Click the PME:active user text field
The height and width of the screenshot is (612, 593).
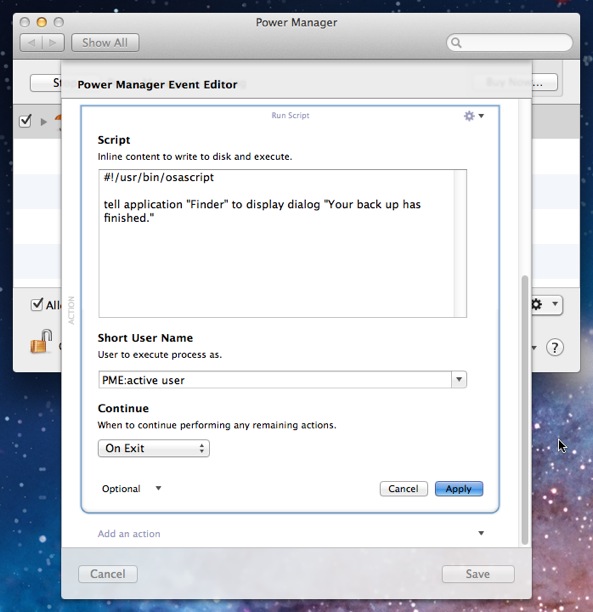click(275, 379)
